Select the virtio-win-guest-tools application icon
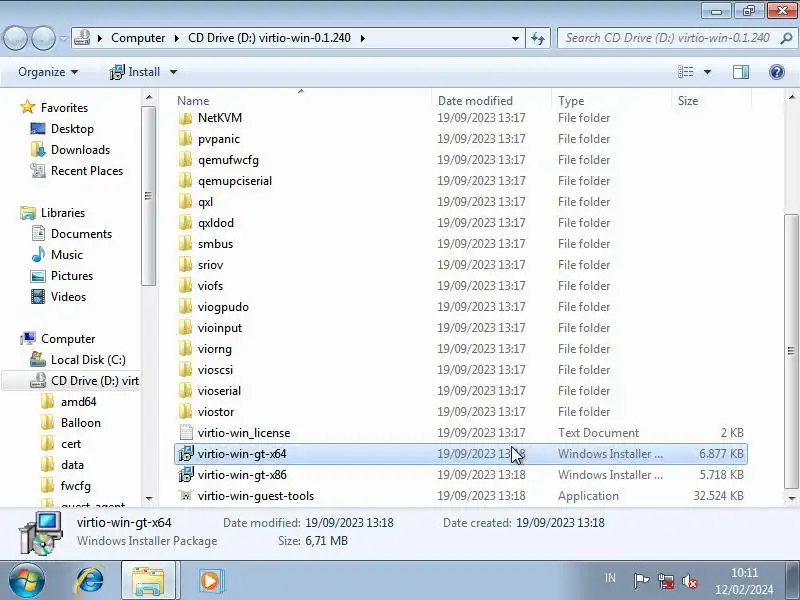This screenshot has height=600, width=800. (186, 495)
